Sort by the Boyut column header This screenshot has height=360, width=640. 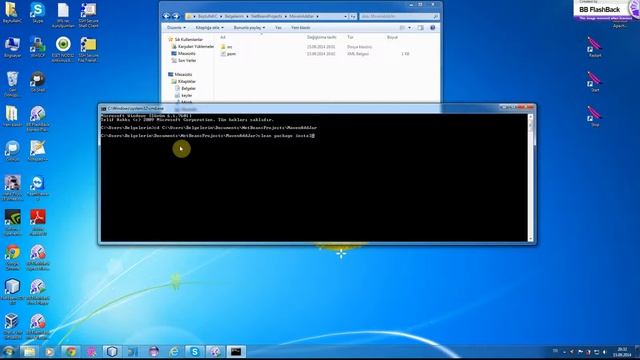tap(392, 37)
